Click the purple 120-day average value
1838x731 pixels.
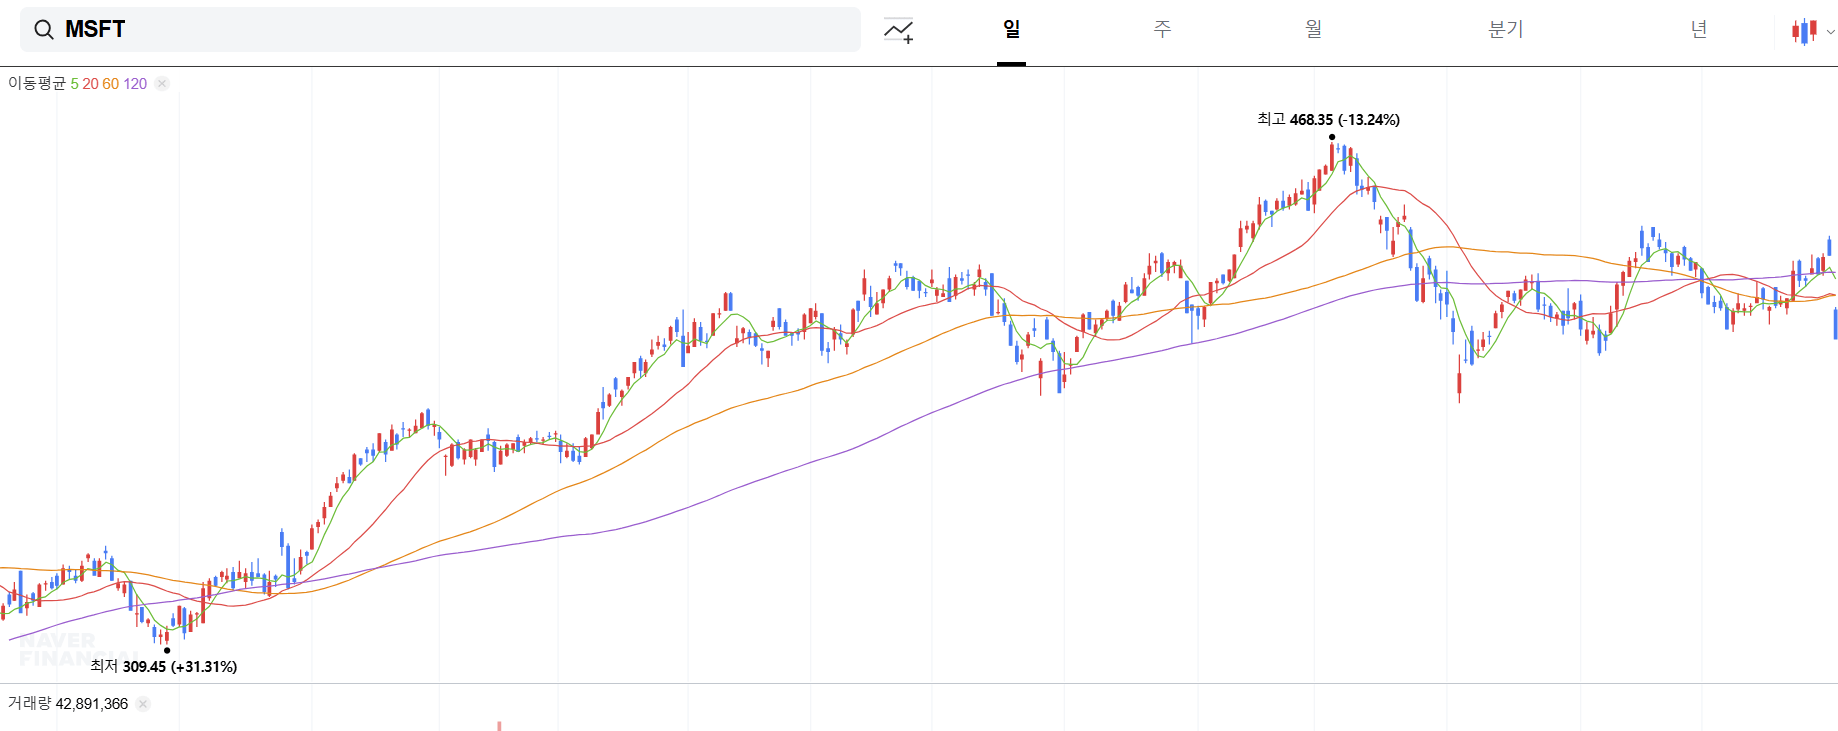[x=135, y=84]
